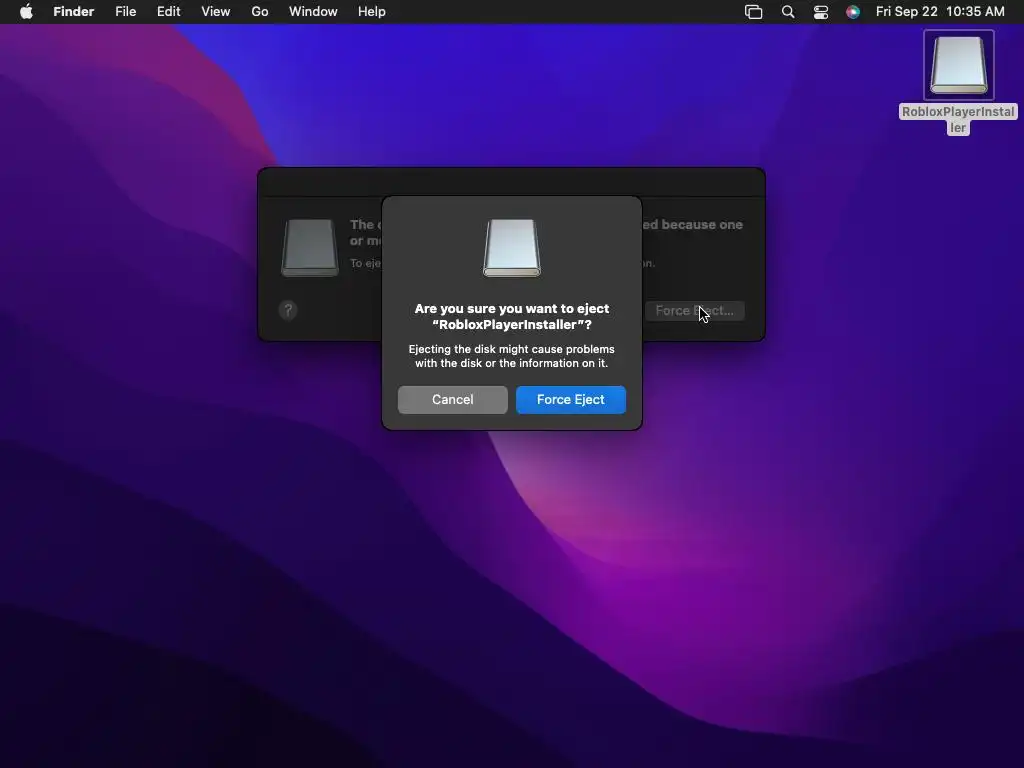Viewport: 1024px width, 768px height.
Task: Click the dimmed disk icon in background dialog
Action: (x=310, y=248)
